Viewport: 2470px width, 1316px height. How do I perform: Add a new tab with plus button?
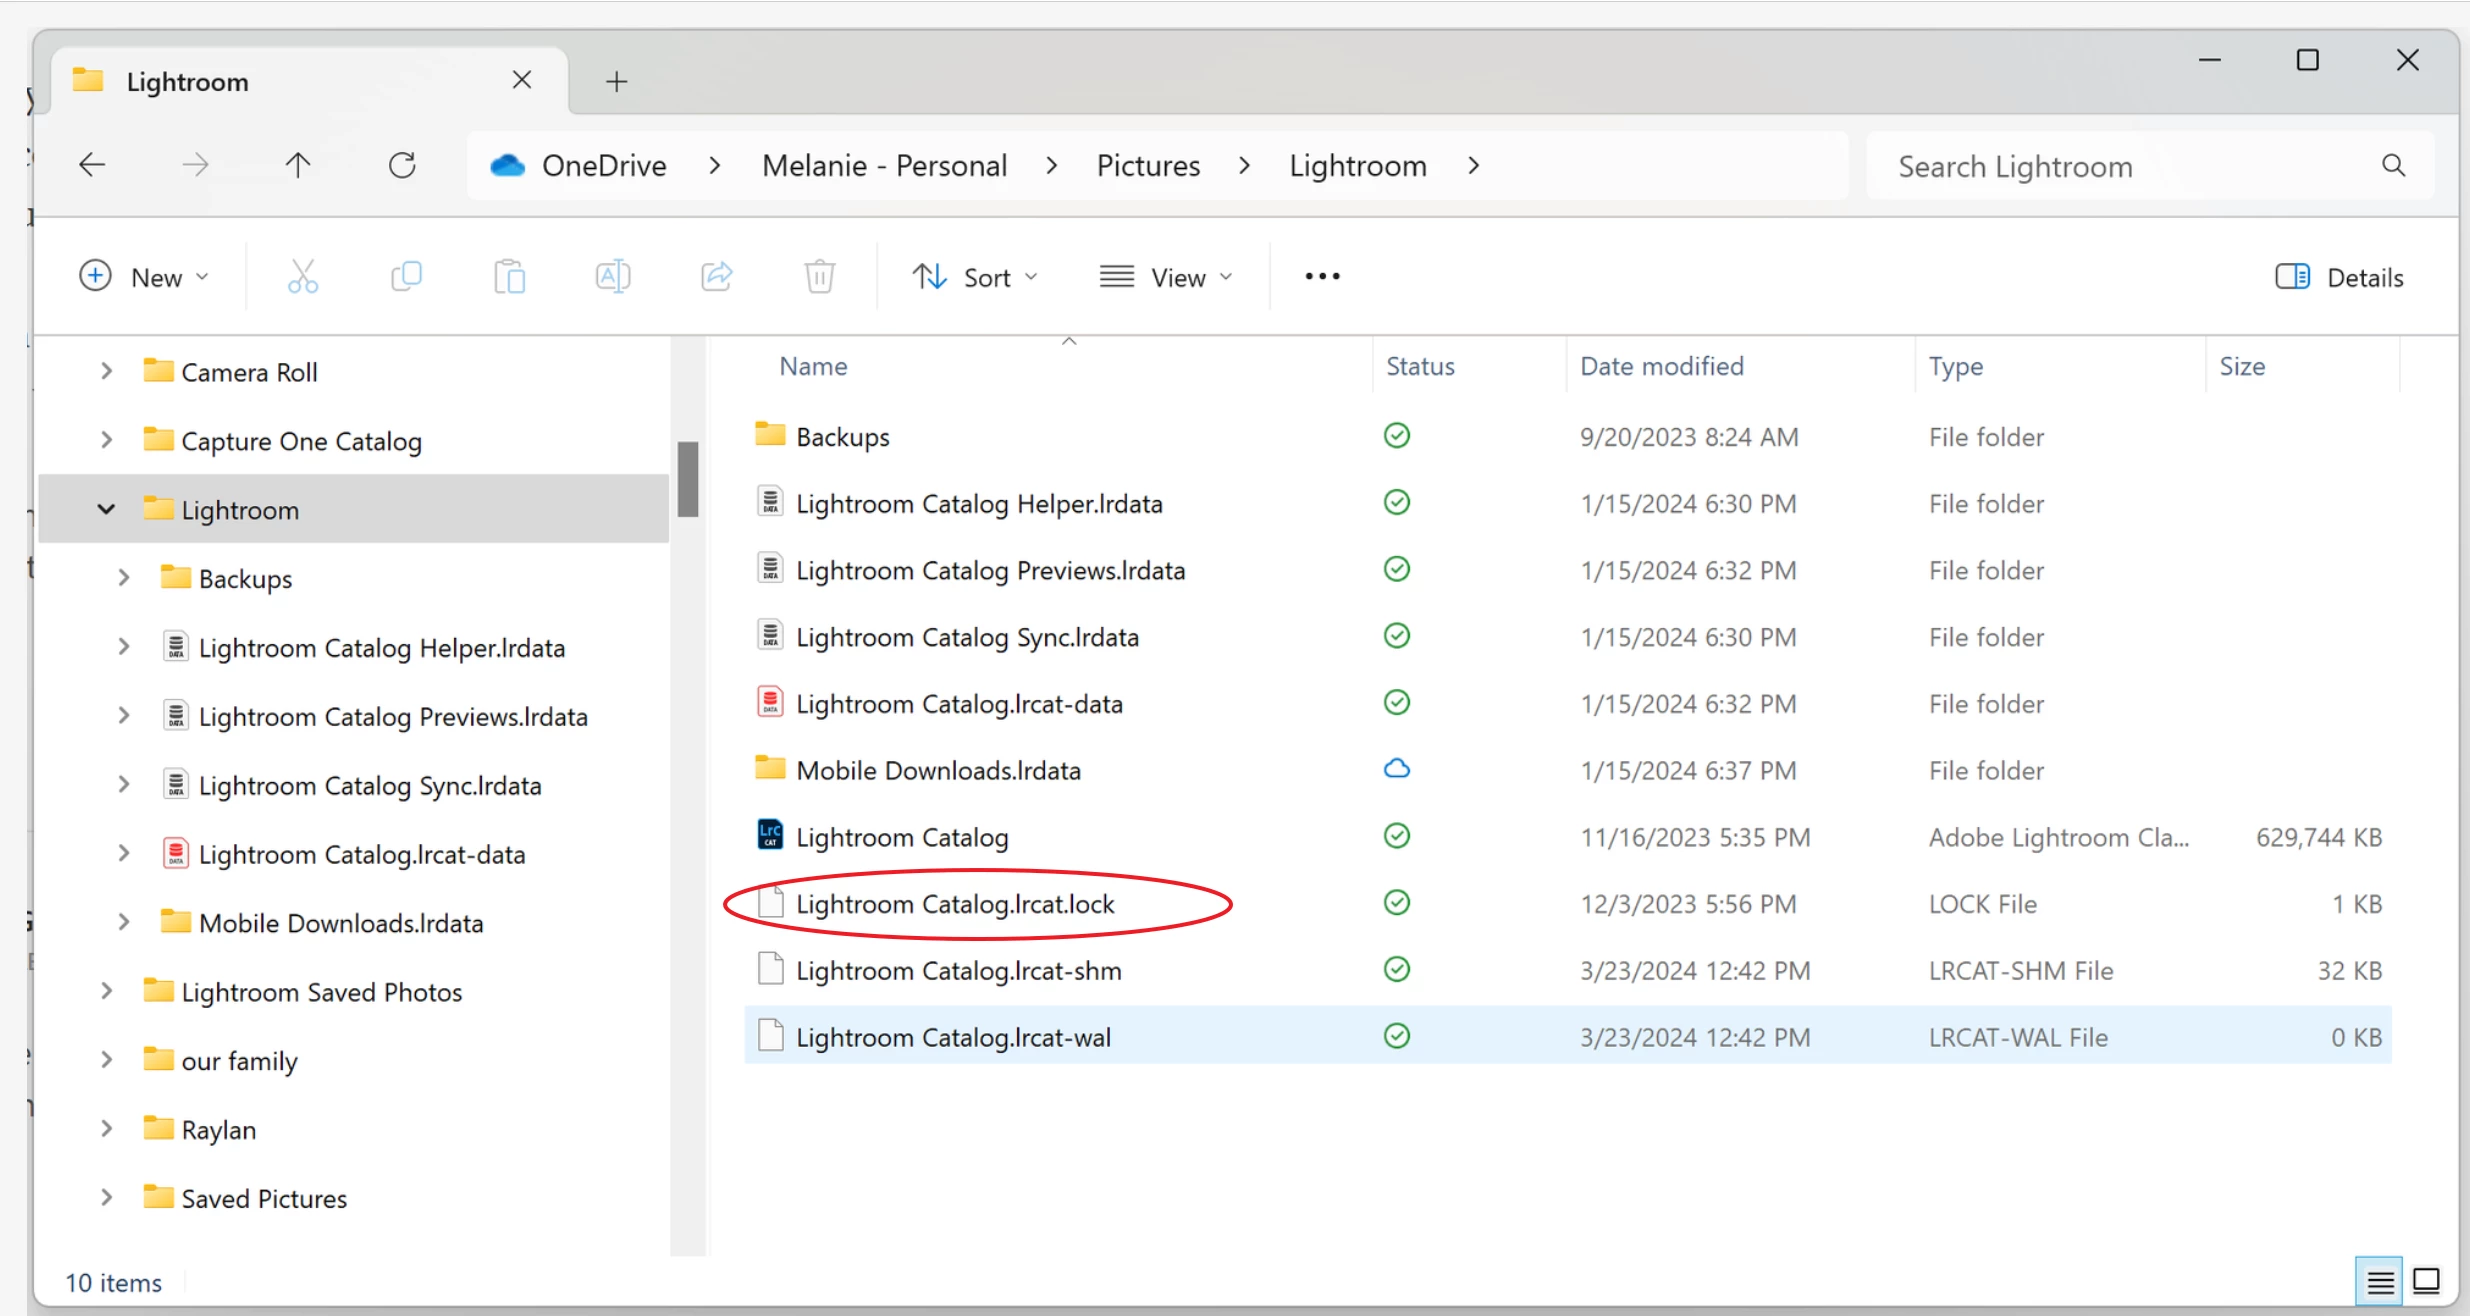[617, 82]
